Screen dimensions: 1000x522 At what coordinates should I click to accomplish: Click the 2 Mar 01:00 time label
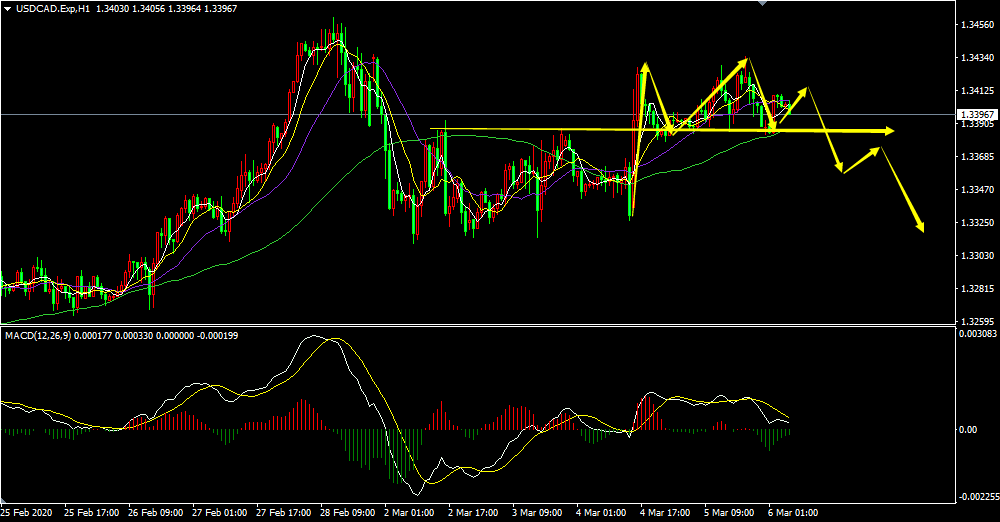(409, 512)
